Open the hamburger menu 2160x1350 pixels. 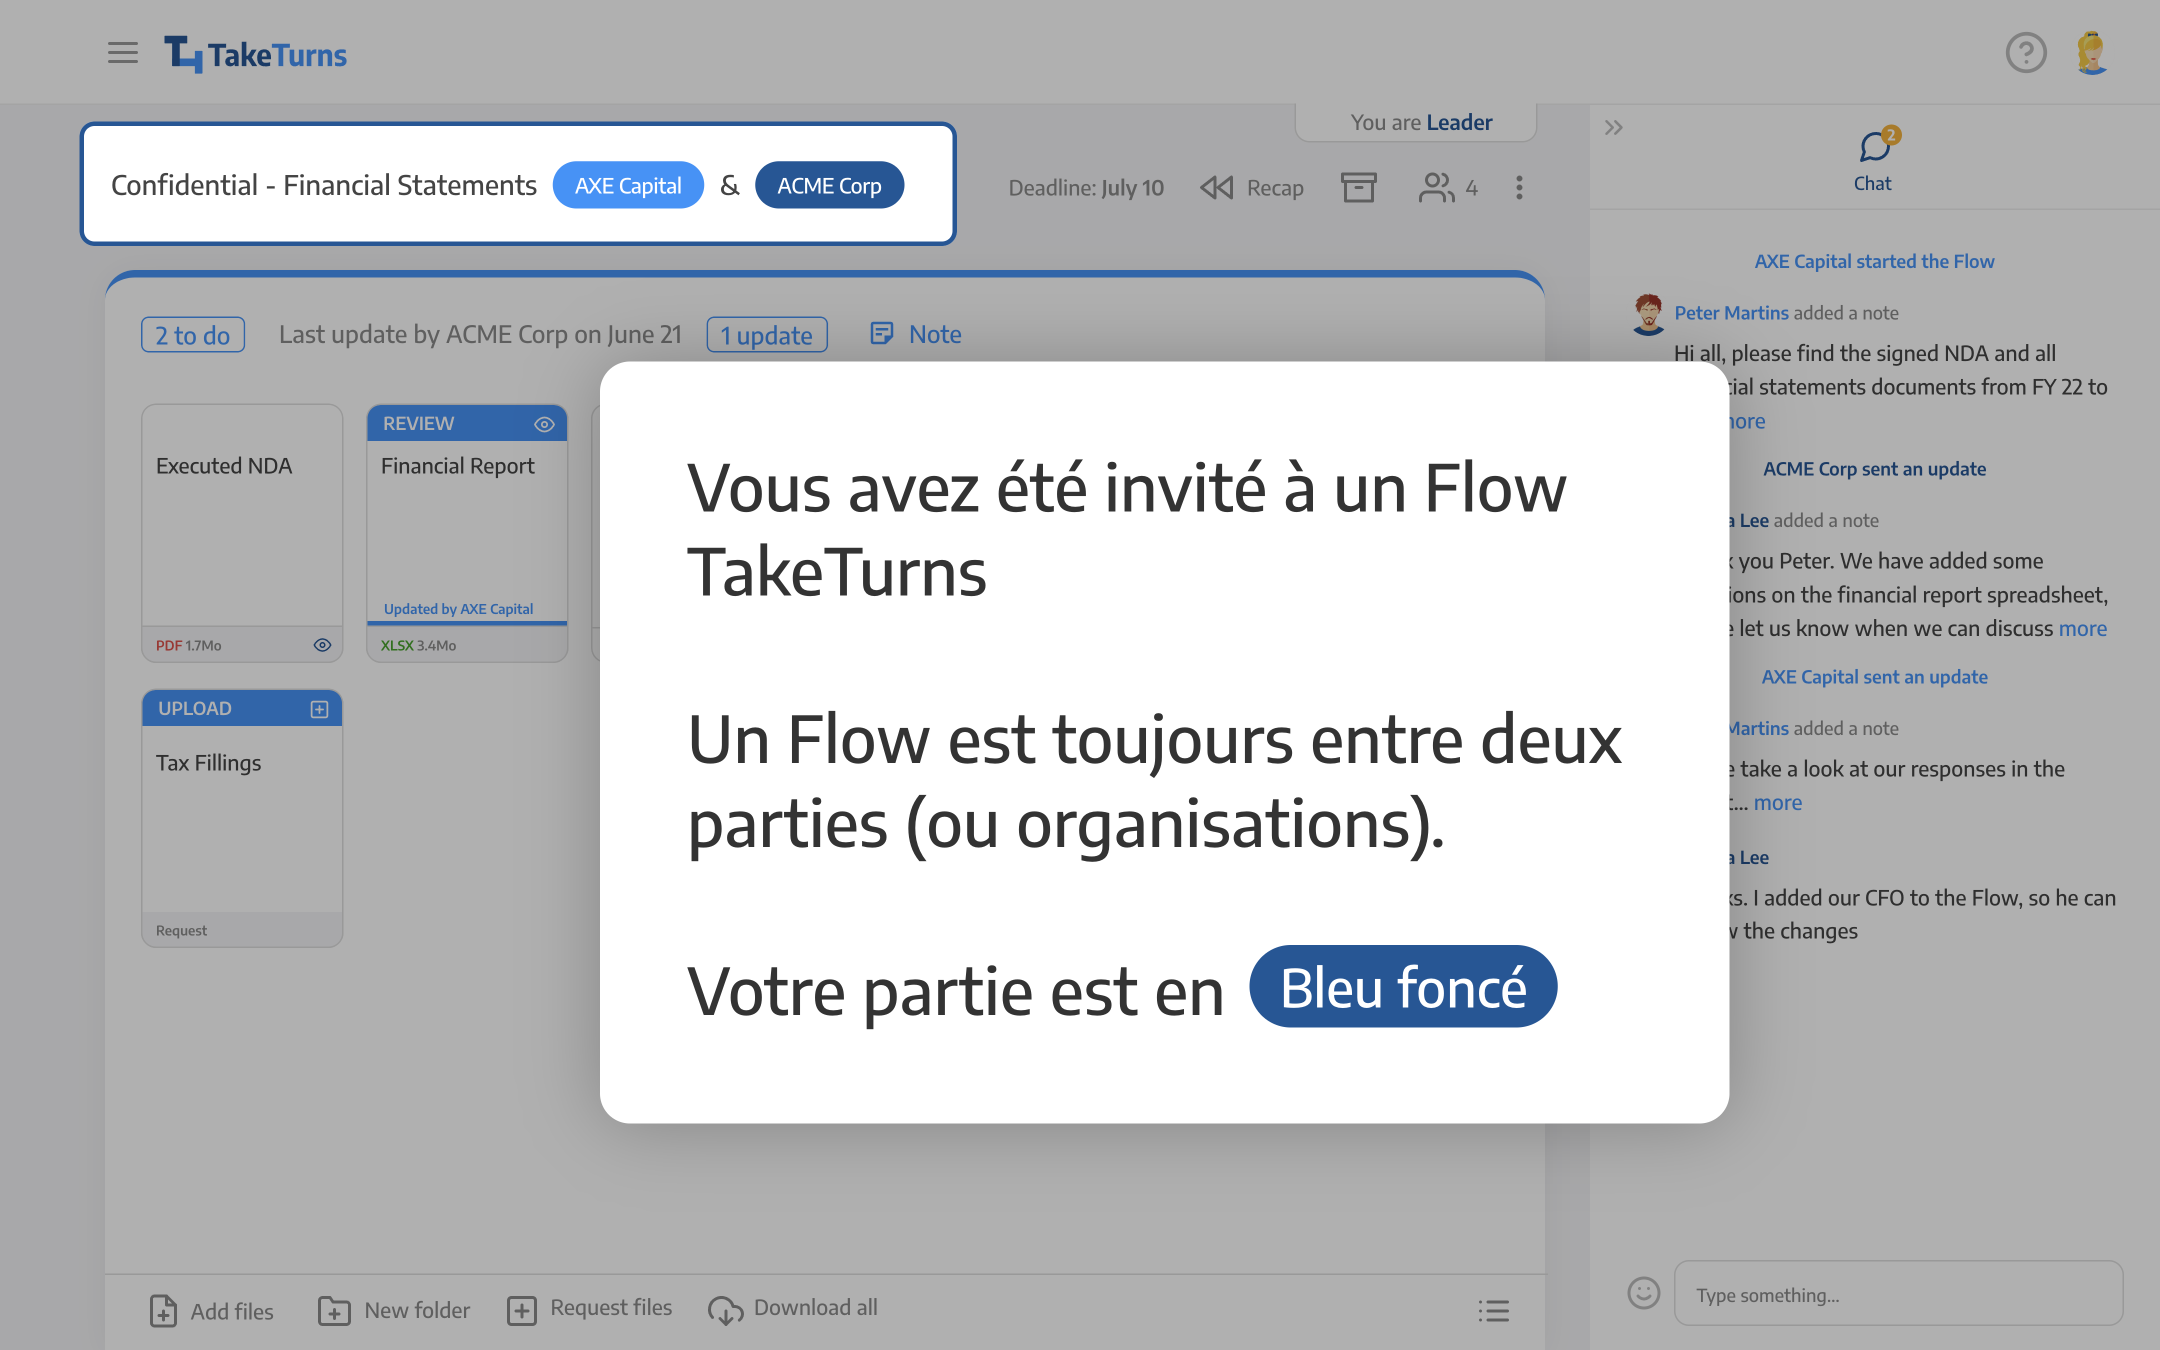pos(123,53)
